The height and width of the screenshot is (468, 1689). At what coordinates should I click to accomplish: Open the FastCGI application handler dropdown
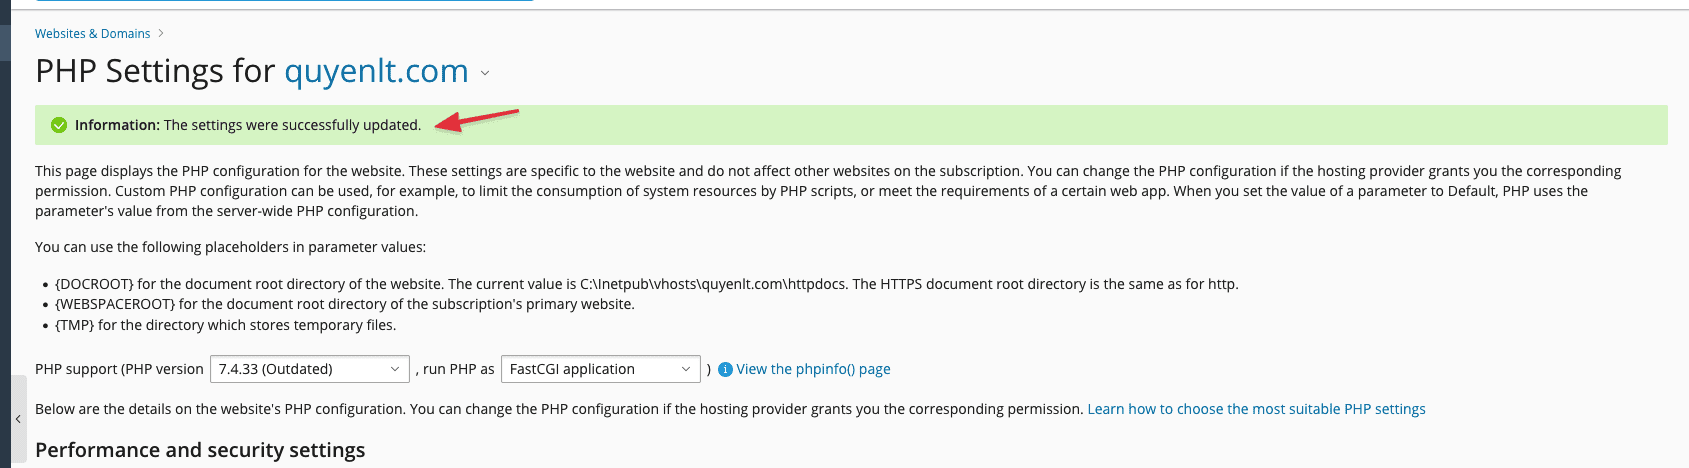pyautogui.click(x=600, y=369)
